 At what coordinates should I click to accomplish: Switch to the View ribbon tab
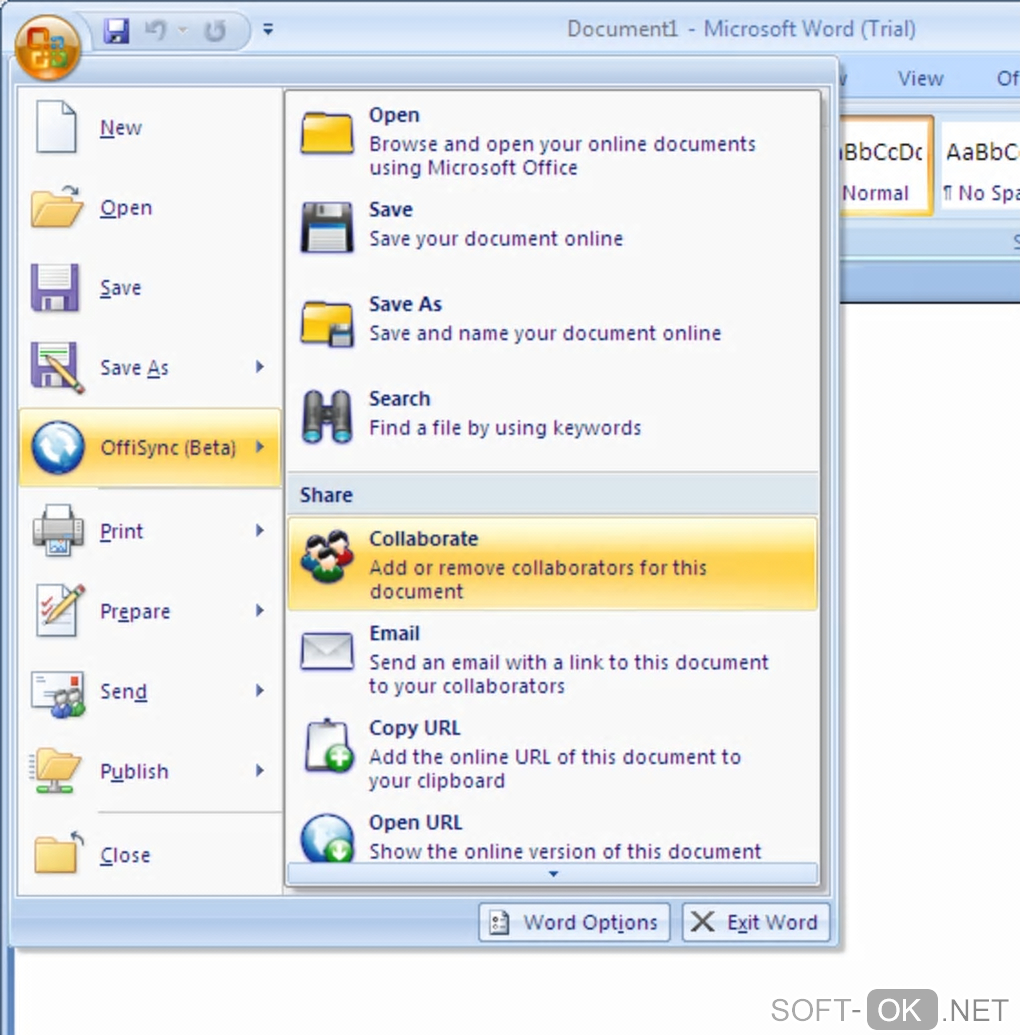point(920,79)
